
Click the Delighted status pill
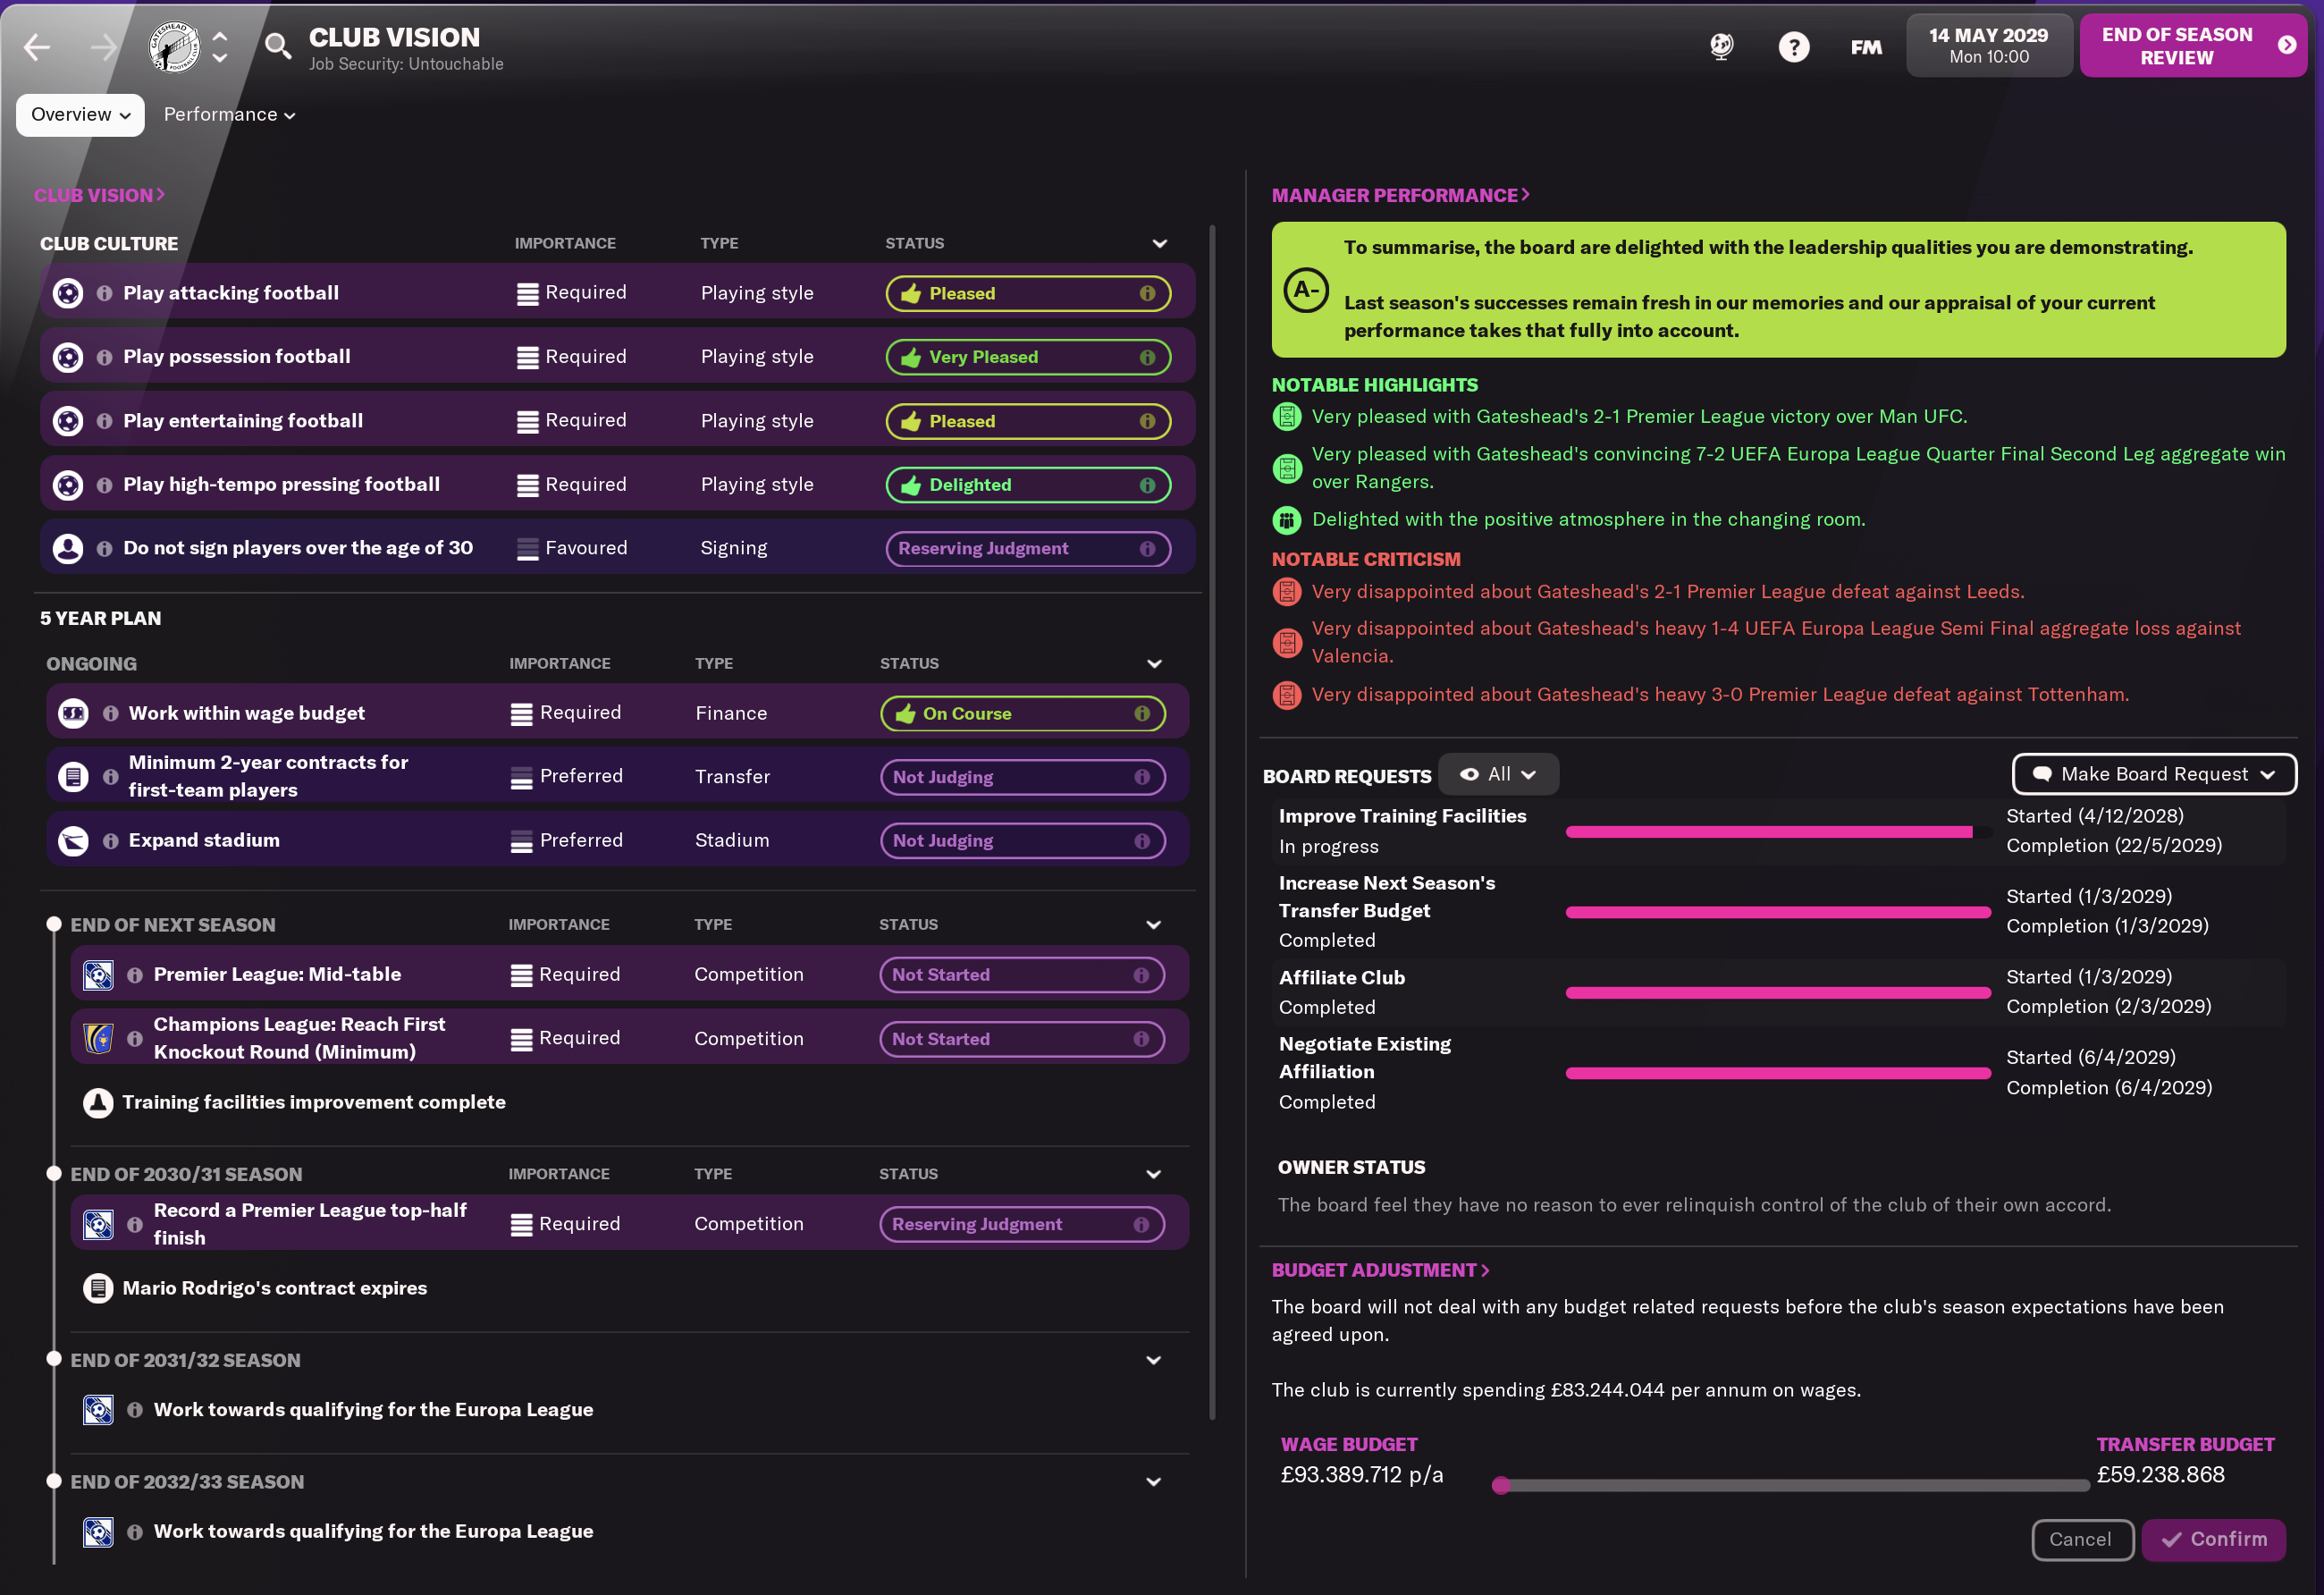coord(1028,486)
